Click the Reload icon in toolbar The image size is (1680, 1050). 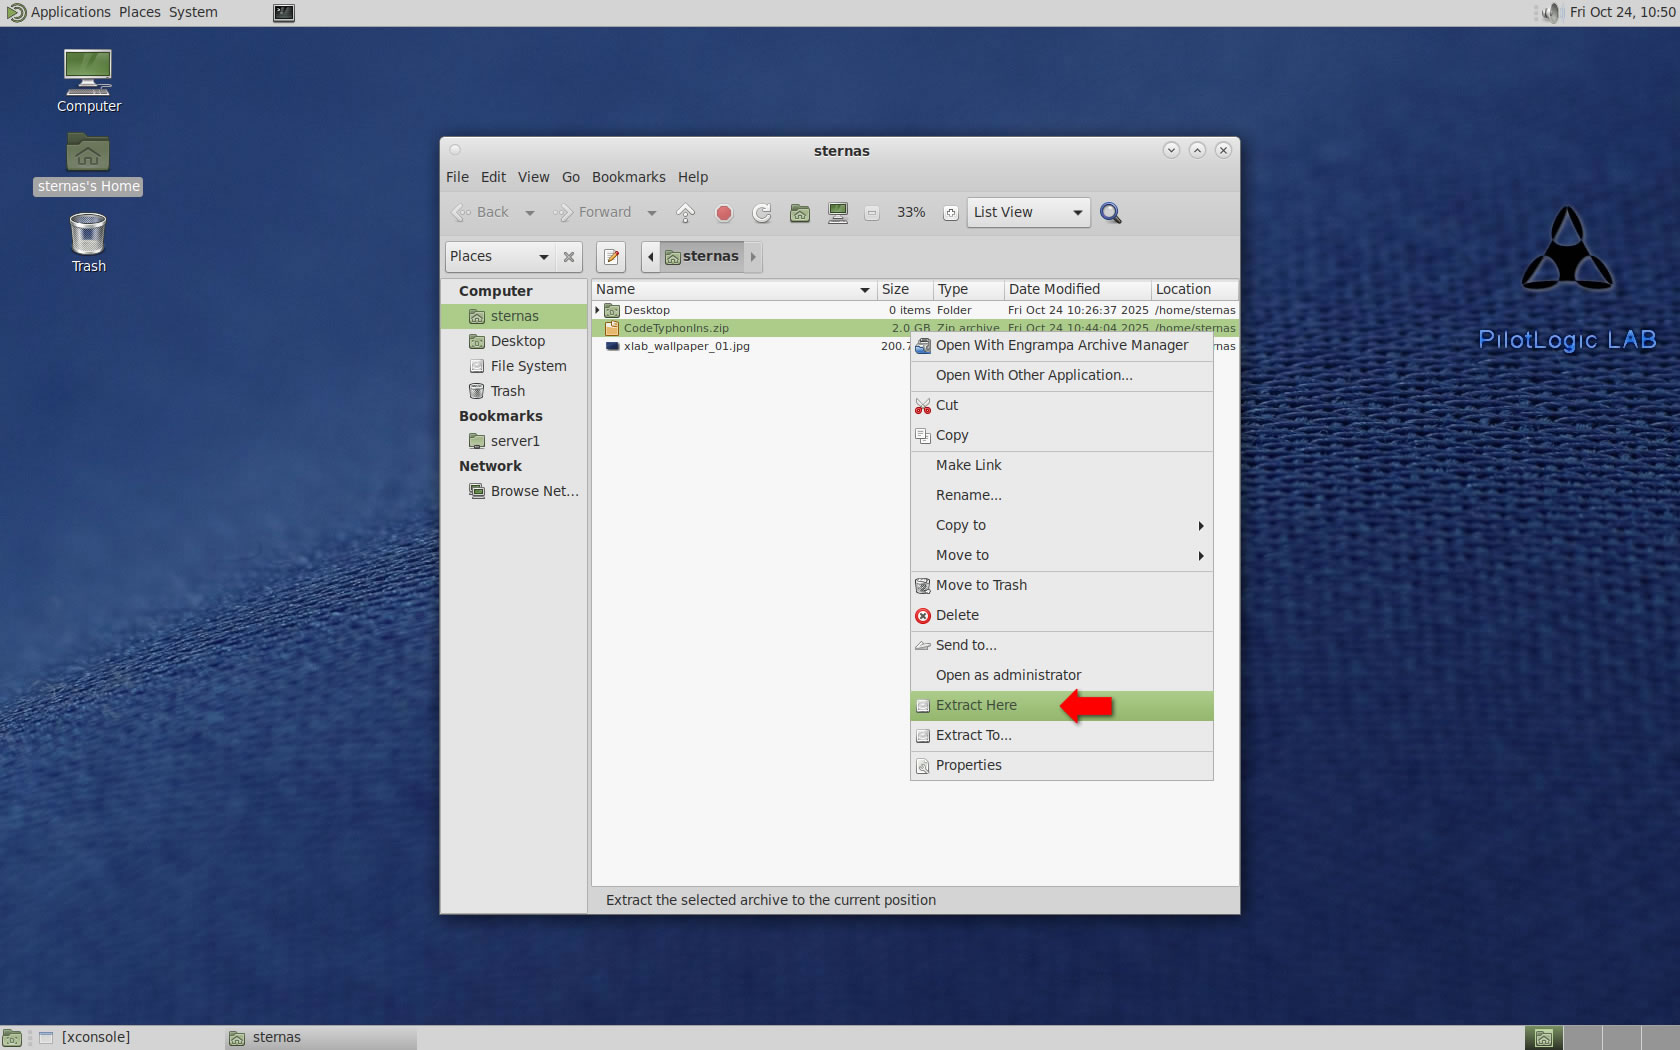[762, 213]
